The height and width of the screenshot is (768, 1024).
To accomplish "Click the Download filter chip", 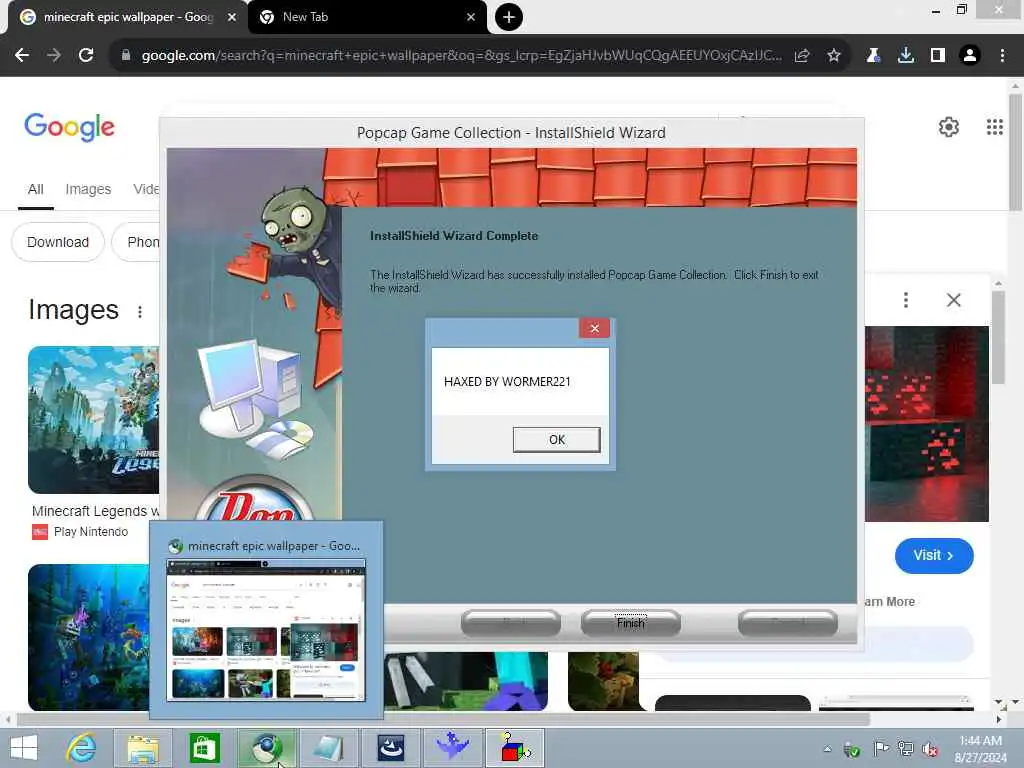I will (57, 242).
